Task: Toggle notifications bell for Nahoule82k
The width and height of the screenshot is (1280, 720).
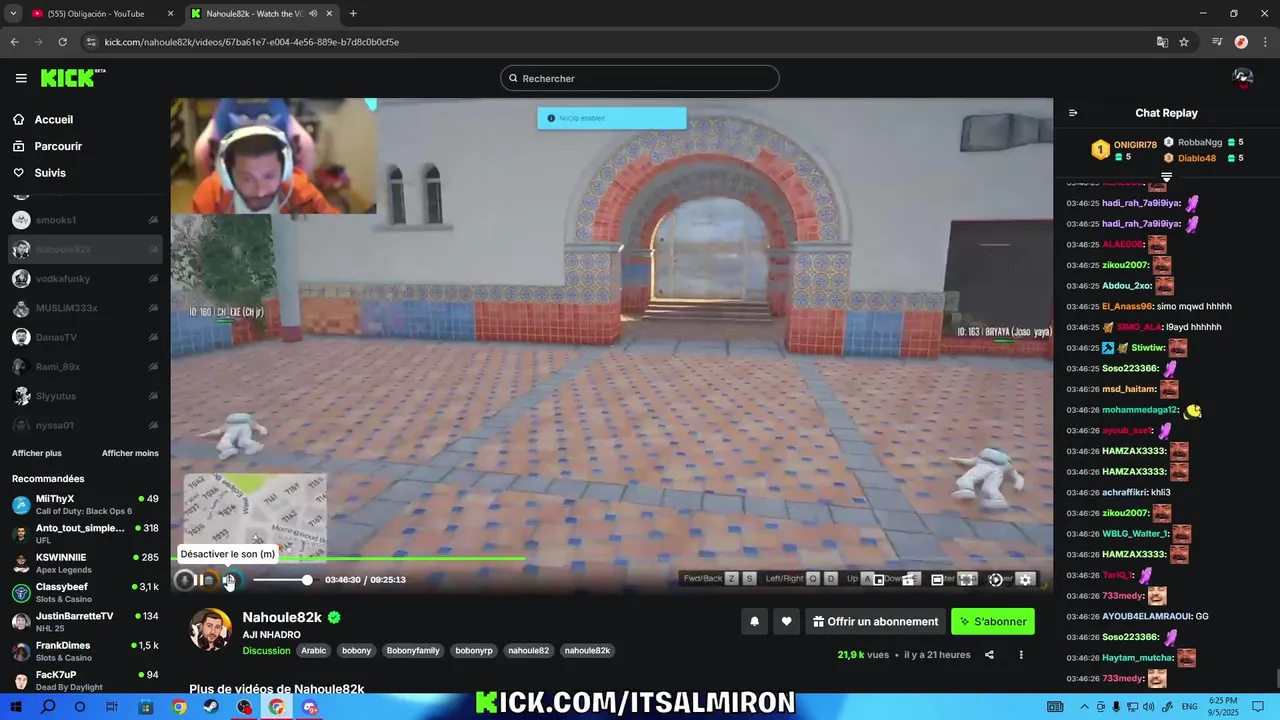Action: click(755, 621)
